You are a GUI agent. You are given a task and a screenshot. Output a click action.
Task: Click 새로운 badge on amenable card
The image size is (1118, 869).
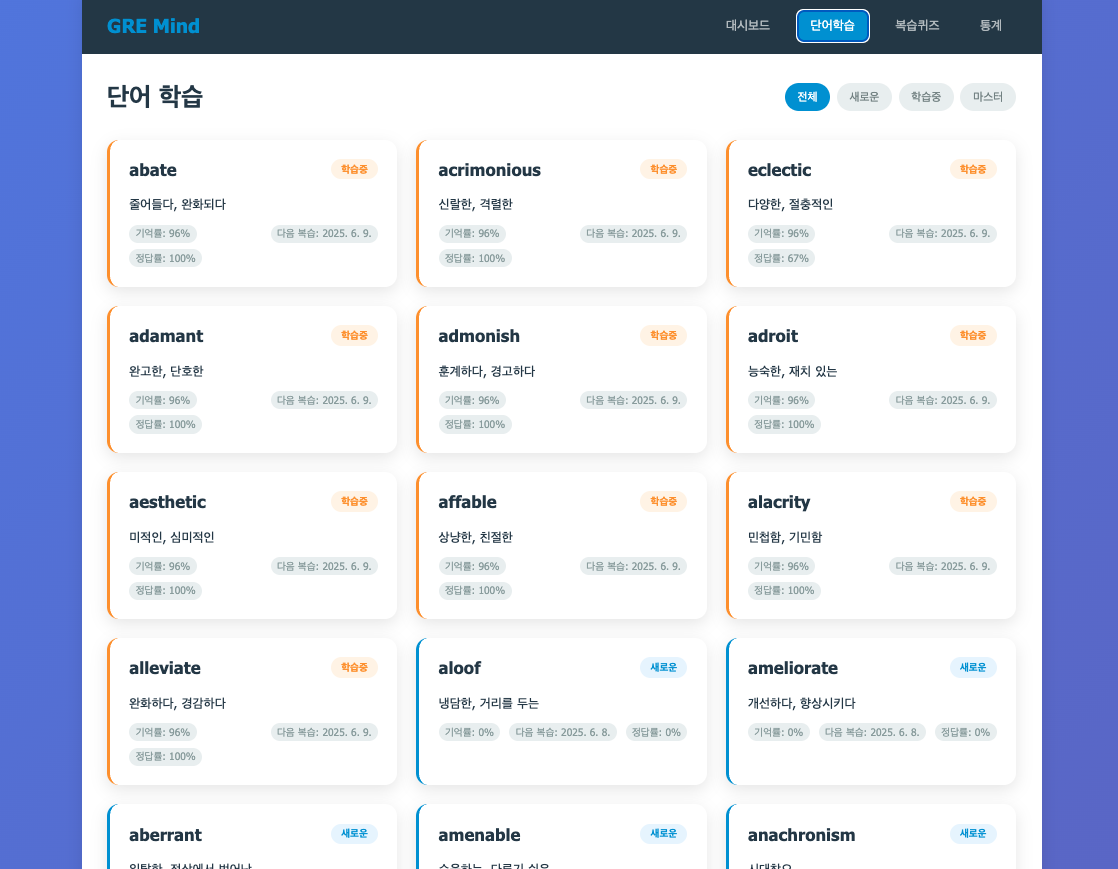pyautogui.click(x=663, y=833)
